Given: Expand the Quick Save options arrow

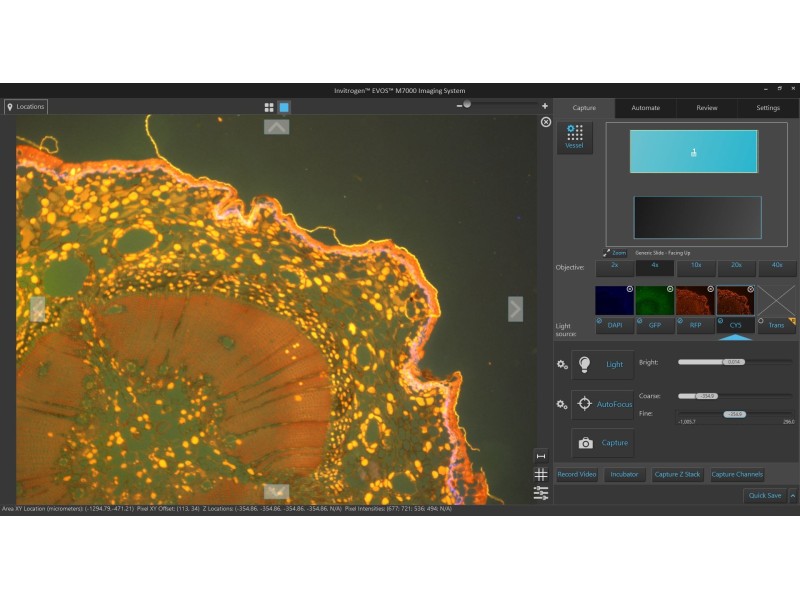Looking at the screenshot, I should click(x=792, y=495).
